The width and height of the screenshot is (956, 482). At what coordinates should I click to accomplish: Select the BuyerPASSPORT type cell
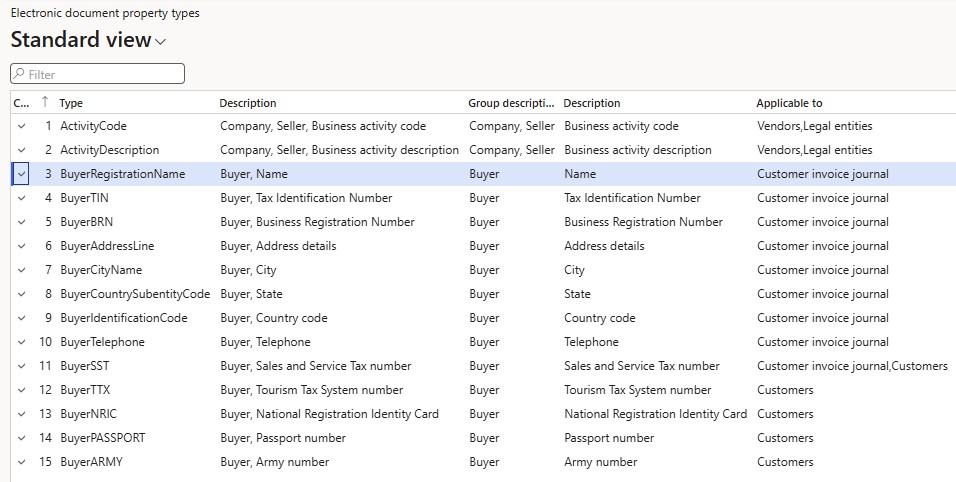(x=102, y=438)
